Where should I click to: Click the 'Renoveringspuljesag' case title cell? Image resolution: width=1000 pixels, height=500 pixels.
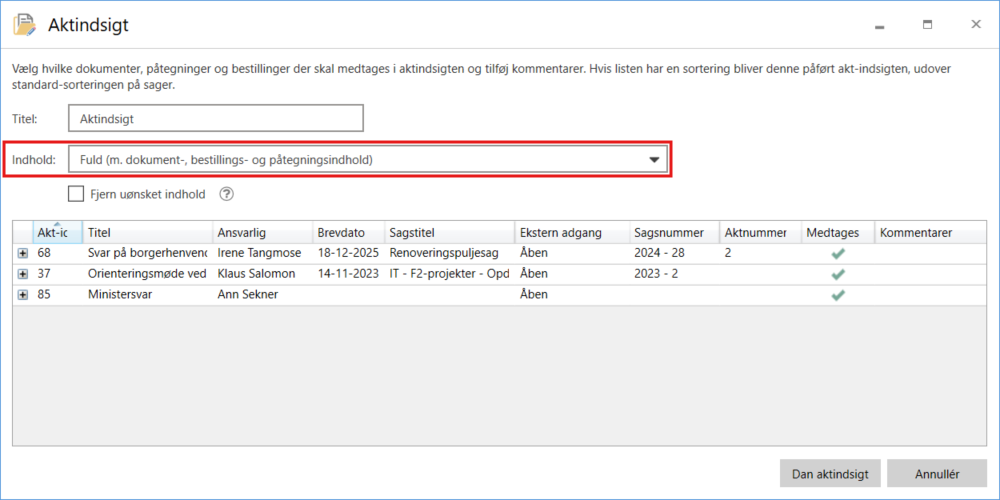point(450,253)
